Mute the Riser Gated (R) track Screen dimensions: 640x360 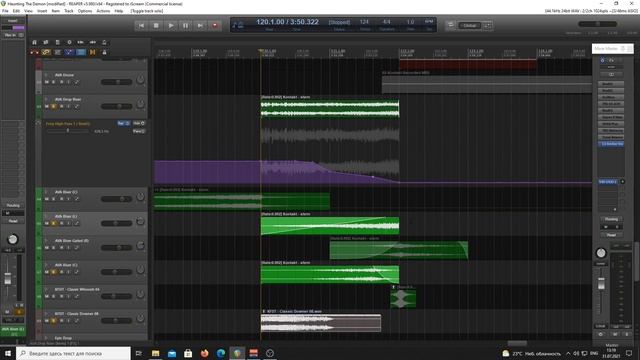tap(47, 248)
